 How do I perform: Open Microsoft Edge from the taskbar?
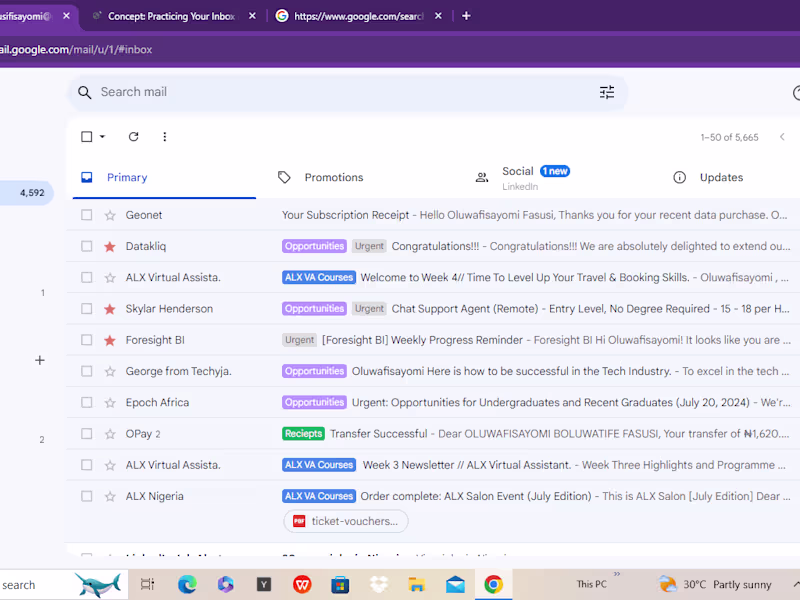point(187,584)
